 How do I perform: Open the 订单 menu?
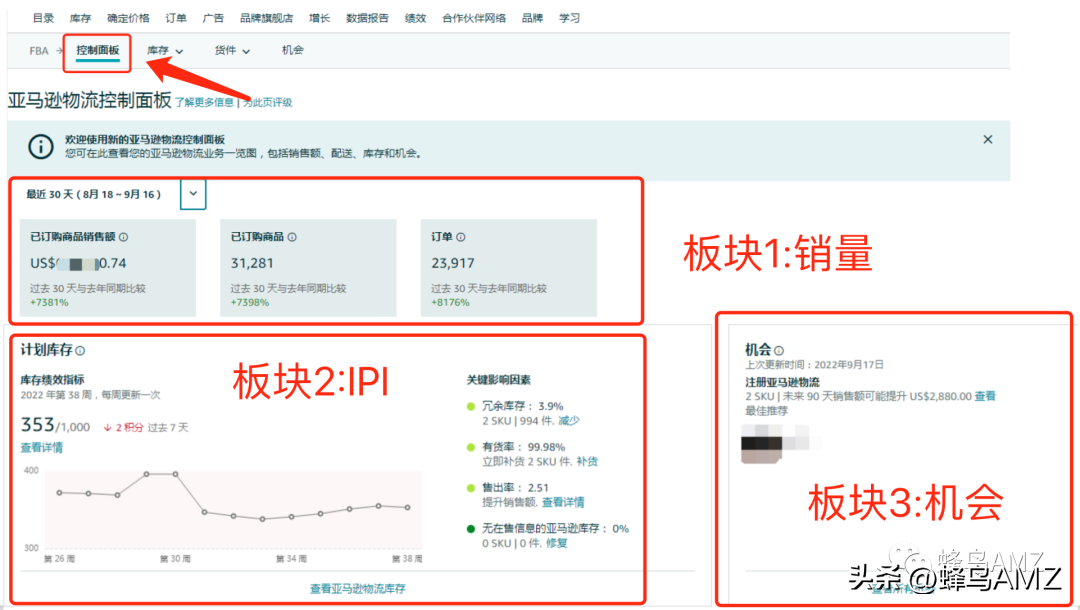click(176, 18)
